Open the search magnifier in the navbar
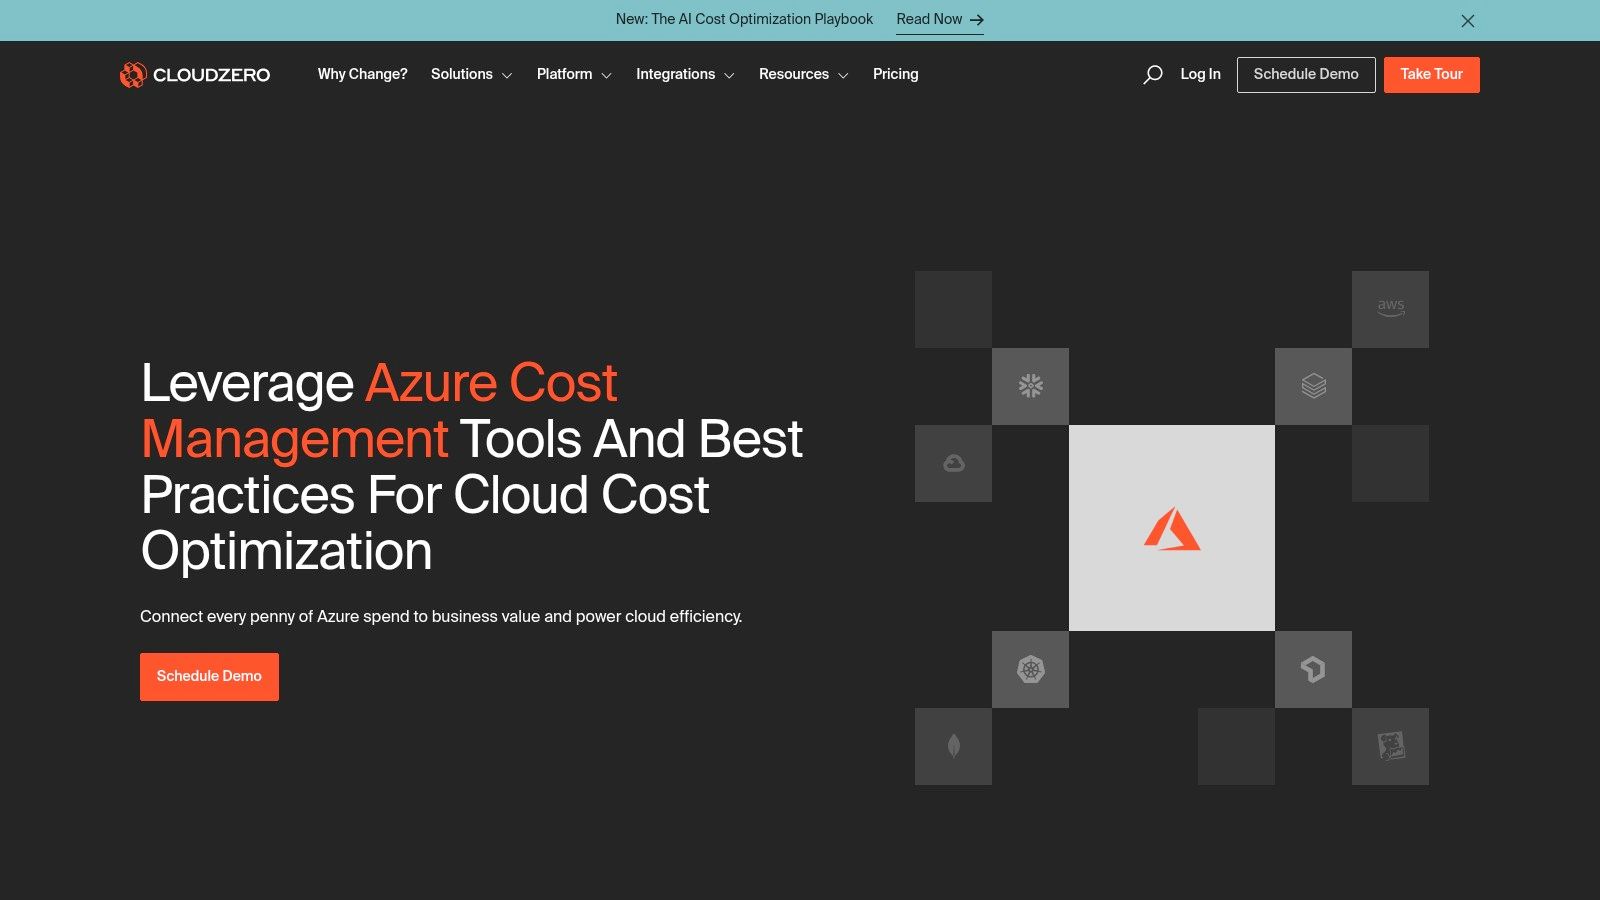The height and width of the screenshot is (900, 1600). [x=1153, y=74]
